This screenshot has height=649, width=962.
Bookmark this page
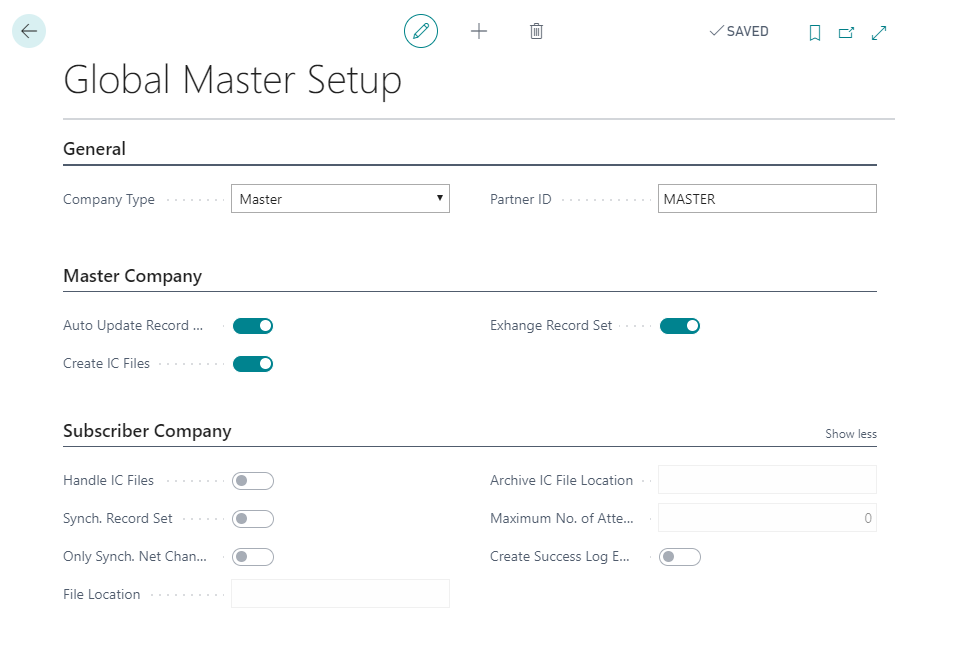click(815, 33)
